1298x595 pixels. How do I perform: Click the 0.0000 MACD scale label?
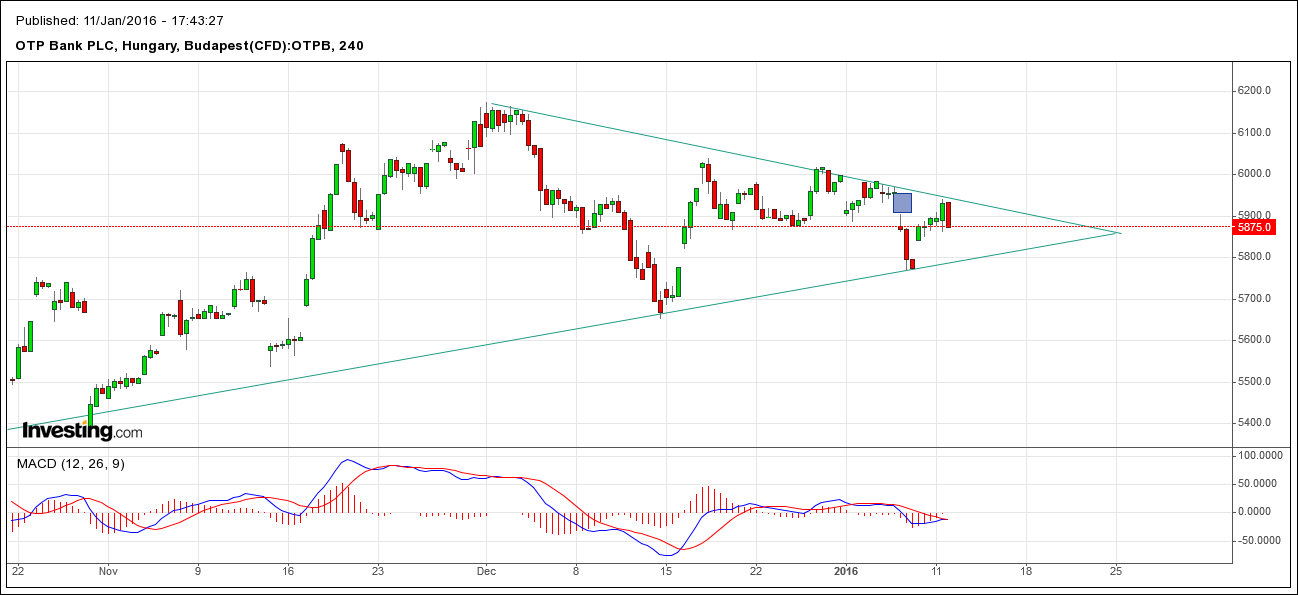tap(1262, 511)
